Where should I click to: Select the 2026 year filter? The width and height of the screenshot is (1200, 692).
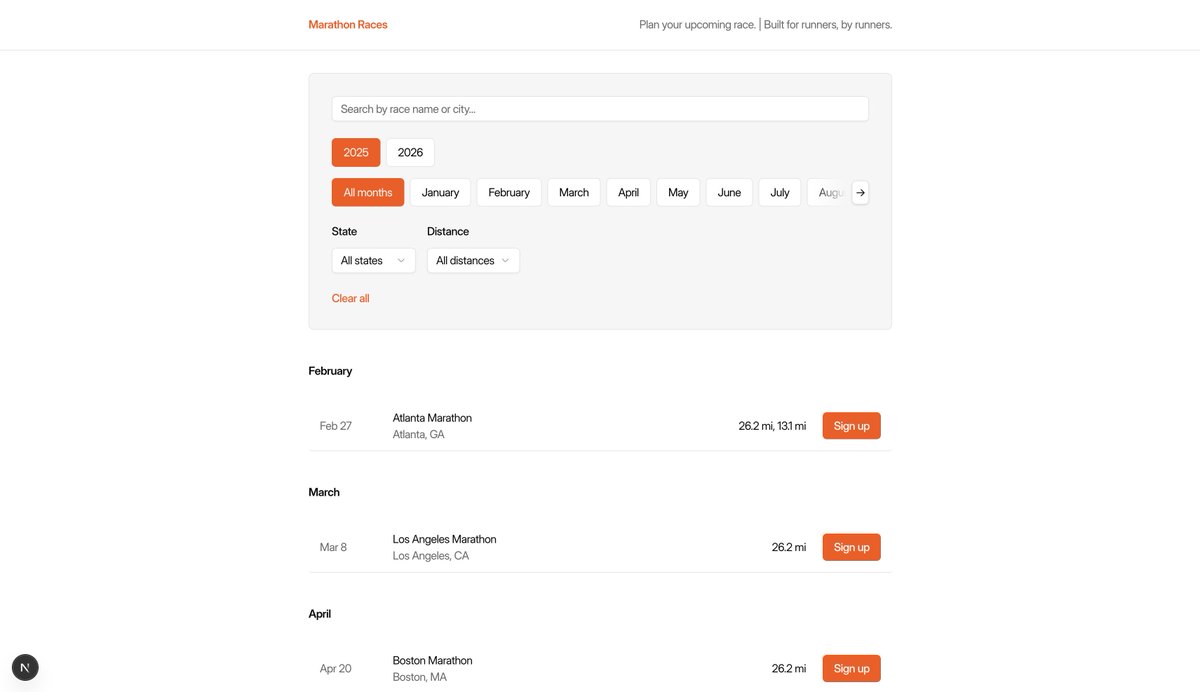(410, 152)
